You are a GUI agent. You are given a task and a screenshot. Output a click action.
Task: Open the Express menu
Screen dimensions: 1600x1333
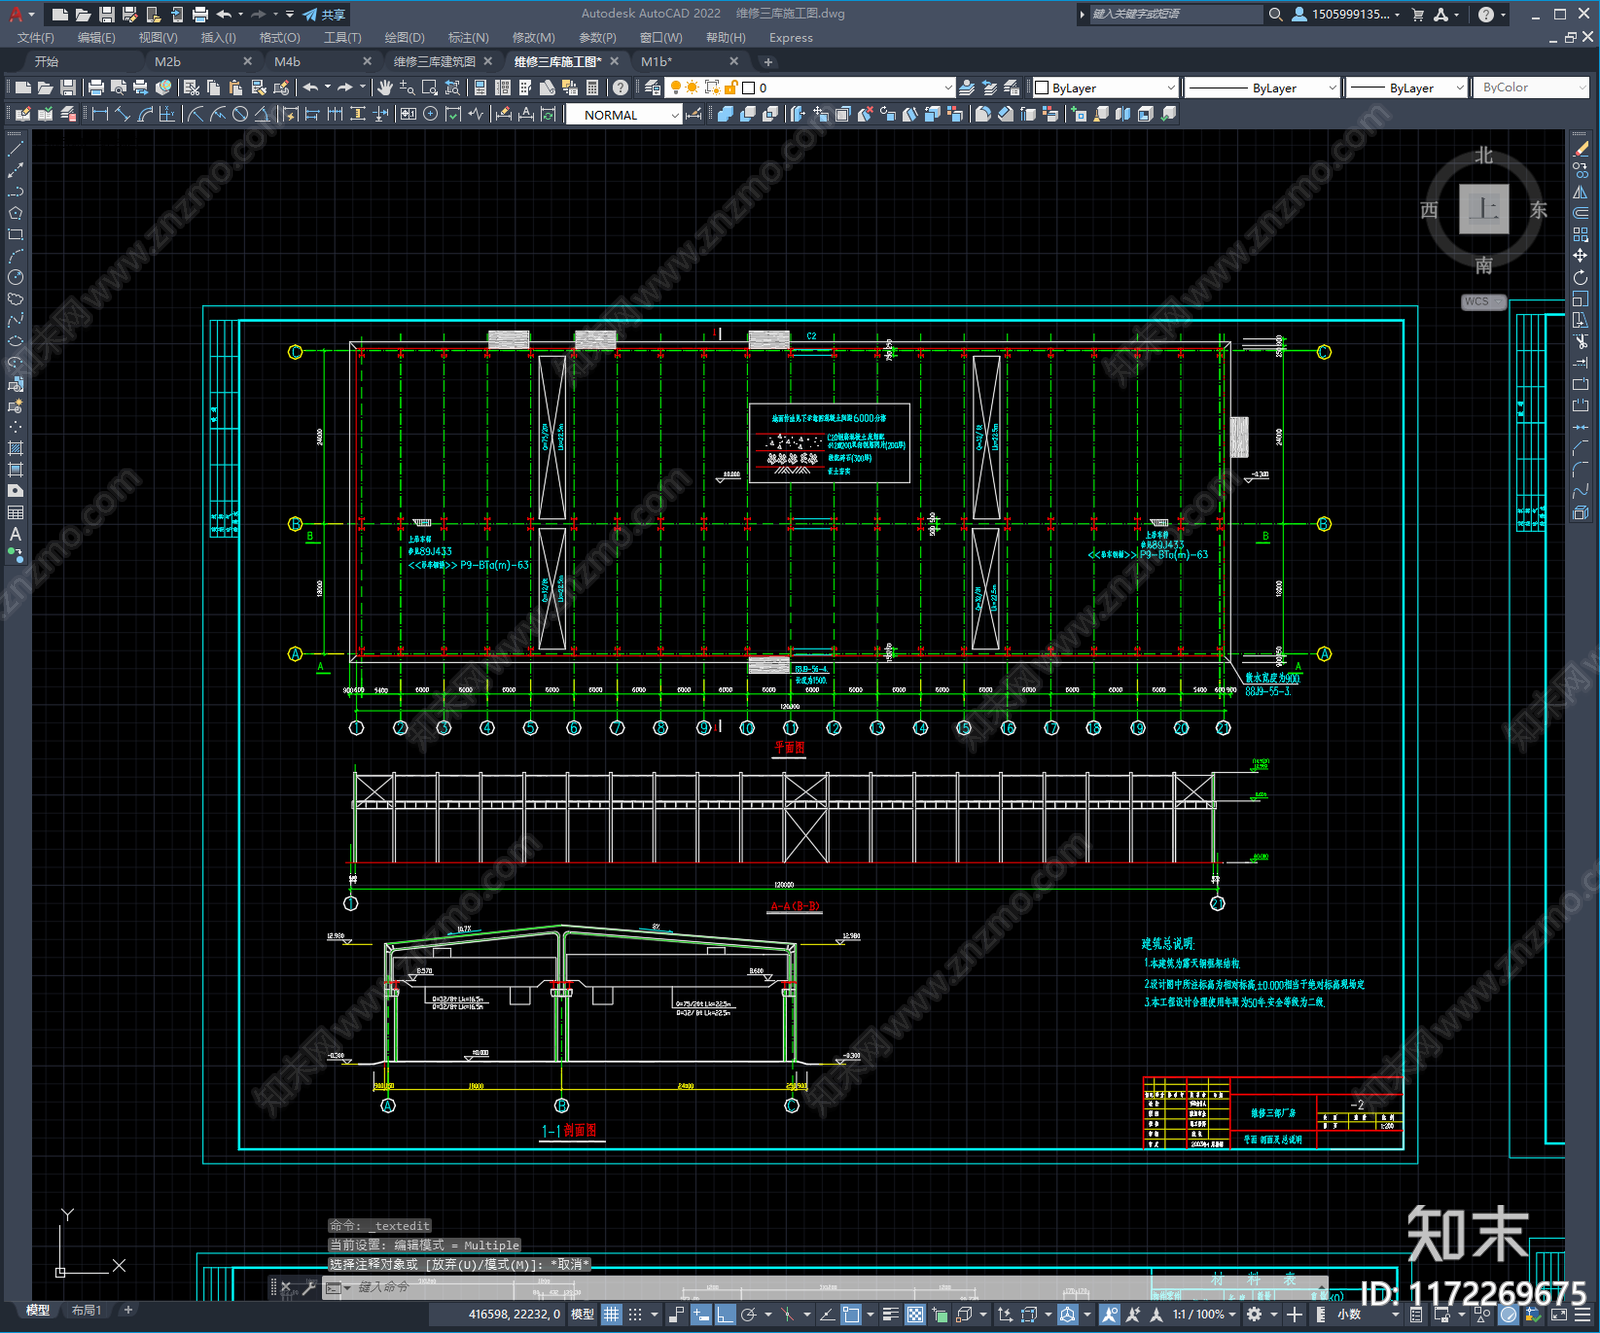(791, 38)
